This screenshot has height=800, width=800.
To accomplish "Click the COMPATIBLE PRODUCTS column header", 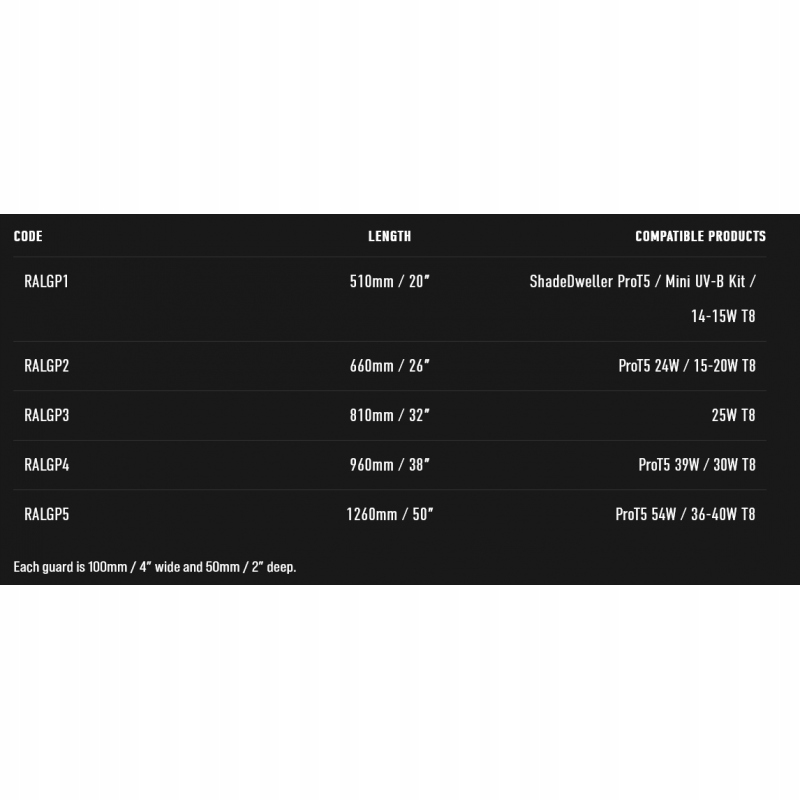I will click(x=700, y=237).
